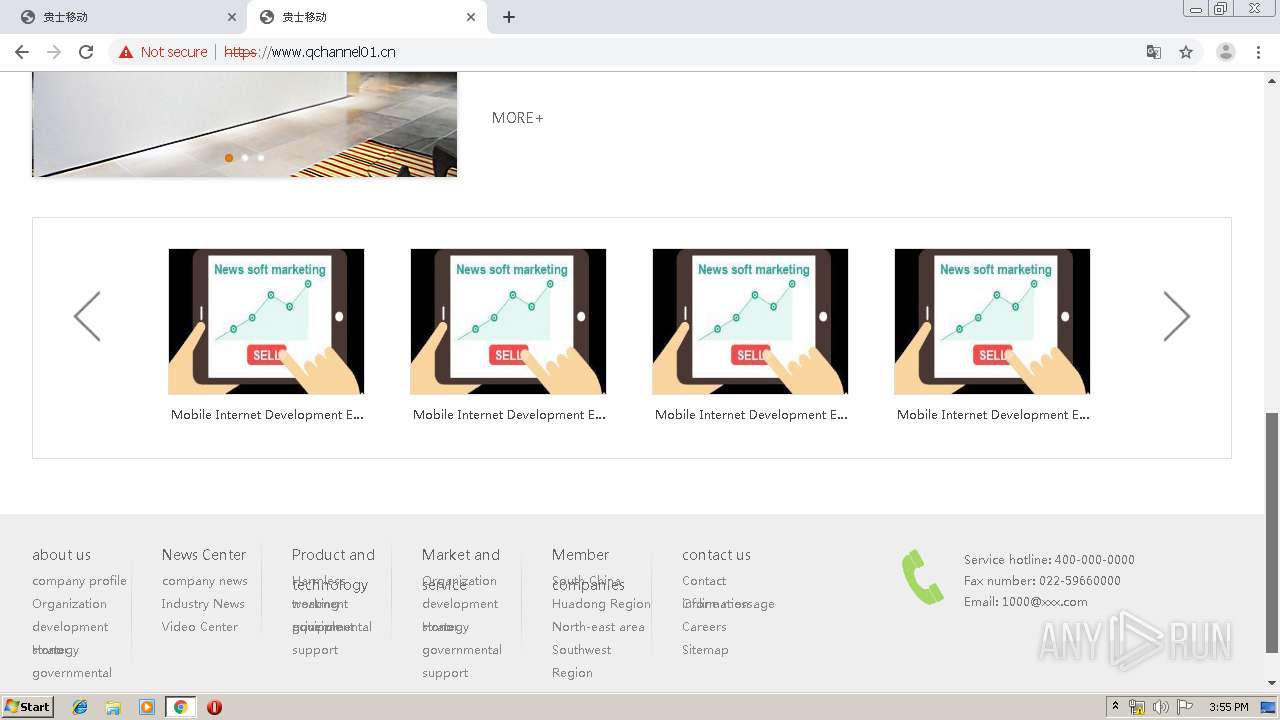Show previous carousel items with left chevron
Image resolution: width=1280 pixels, height=720 pixels.
pos(87,317)
